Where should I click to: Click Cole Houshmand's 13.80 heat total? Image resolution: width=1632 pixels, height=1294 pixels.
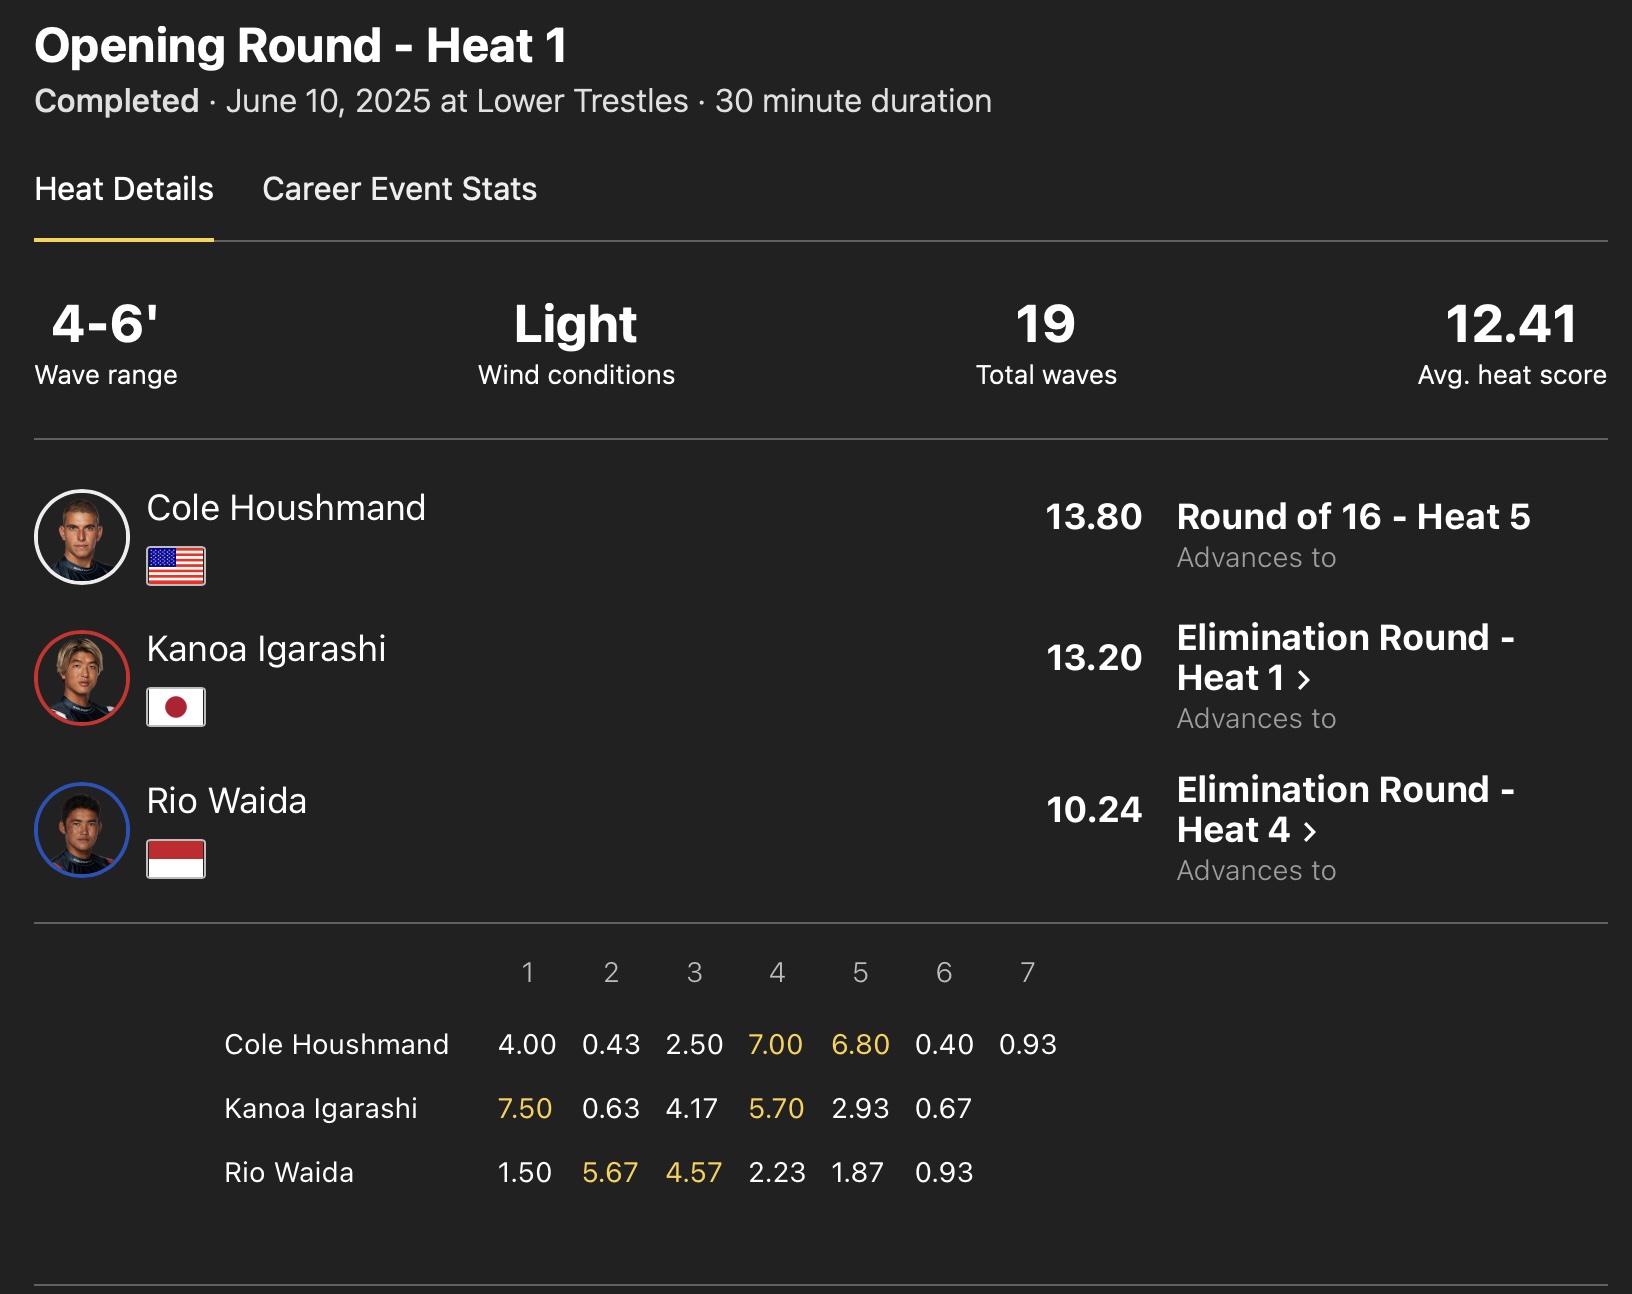coord(1094,517)
